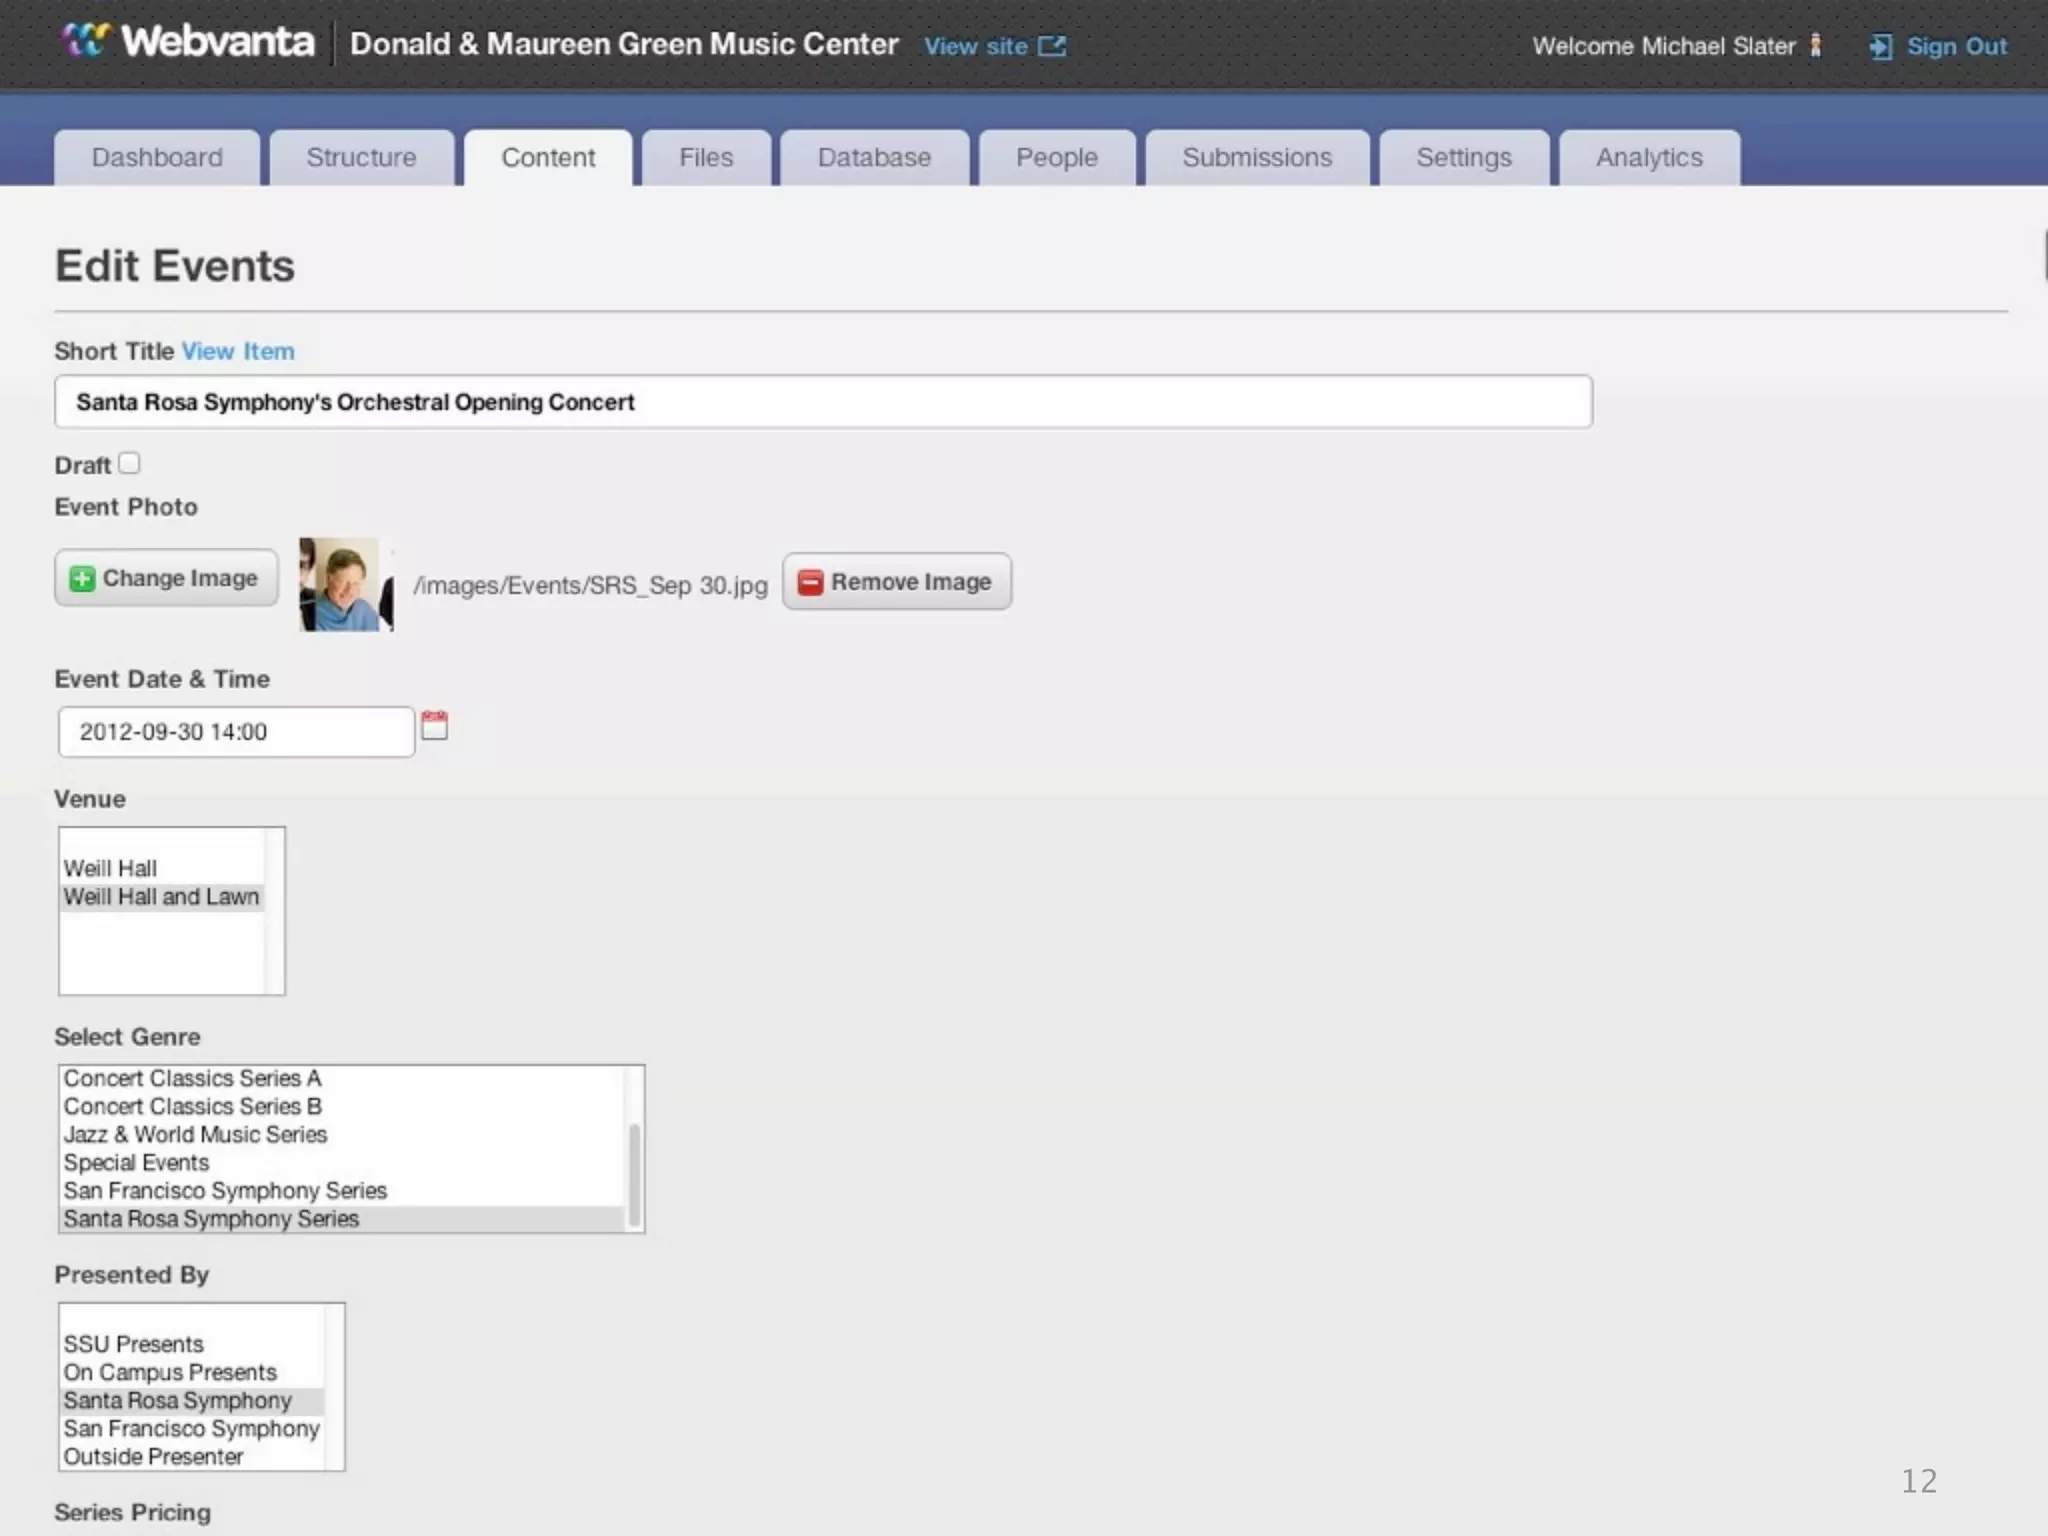Toggle the Draft checkbox
This screenshot has width=2048, height=1536.
tap(129, 463)
